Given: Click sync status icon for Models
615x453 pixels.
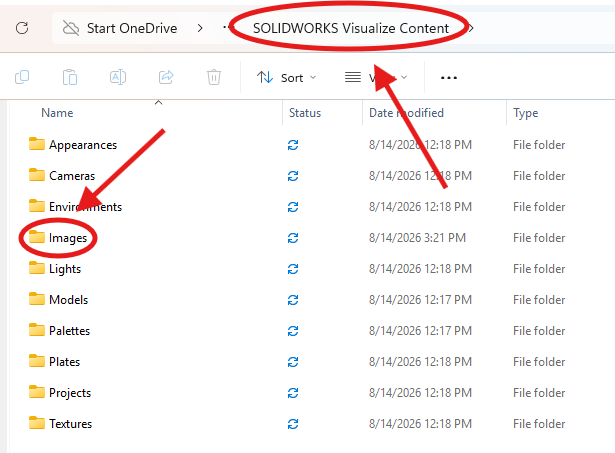Looking at the screenshot, I should [x=293, y=300].
